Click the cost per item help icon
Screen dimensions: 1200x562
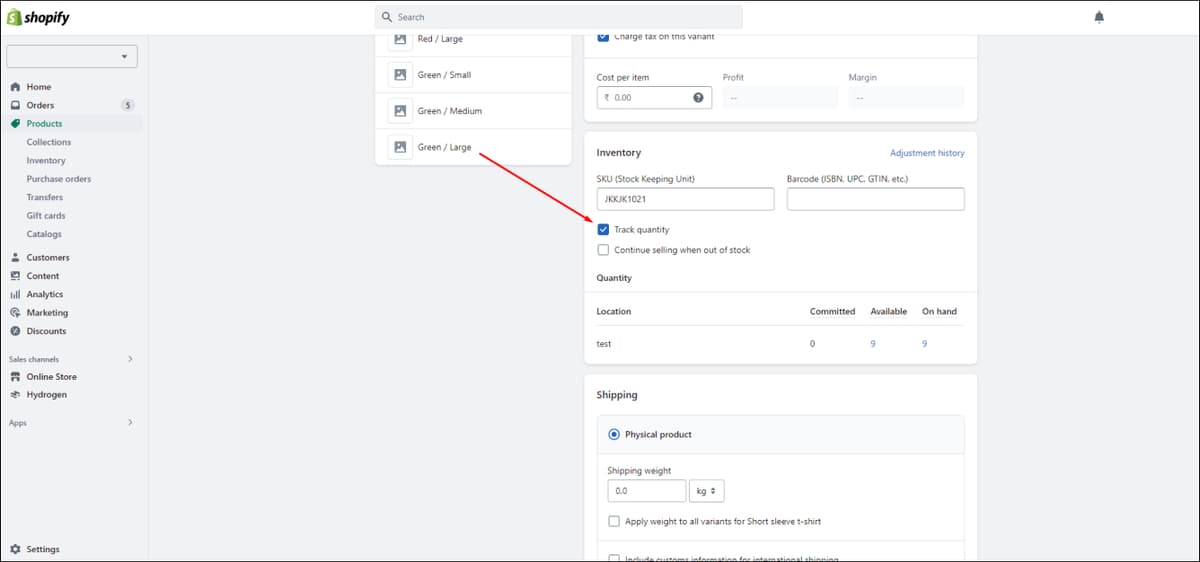(698, 98)
